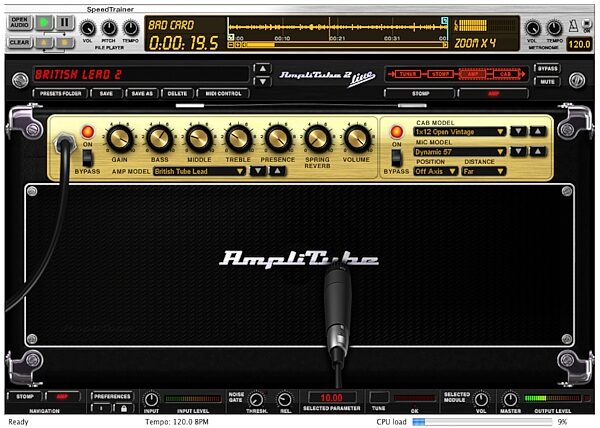Image resolution: width=600 pixels, height=428 pixels.
Task: Select previous amp model with up arrow
Action: coord(277,171)
